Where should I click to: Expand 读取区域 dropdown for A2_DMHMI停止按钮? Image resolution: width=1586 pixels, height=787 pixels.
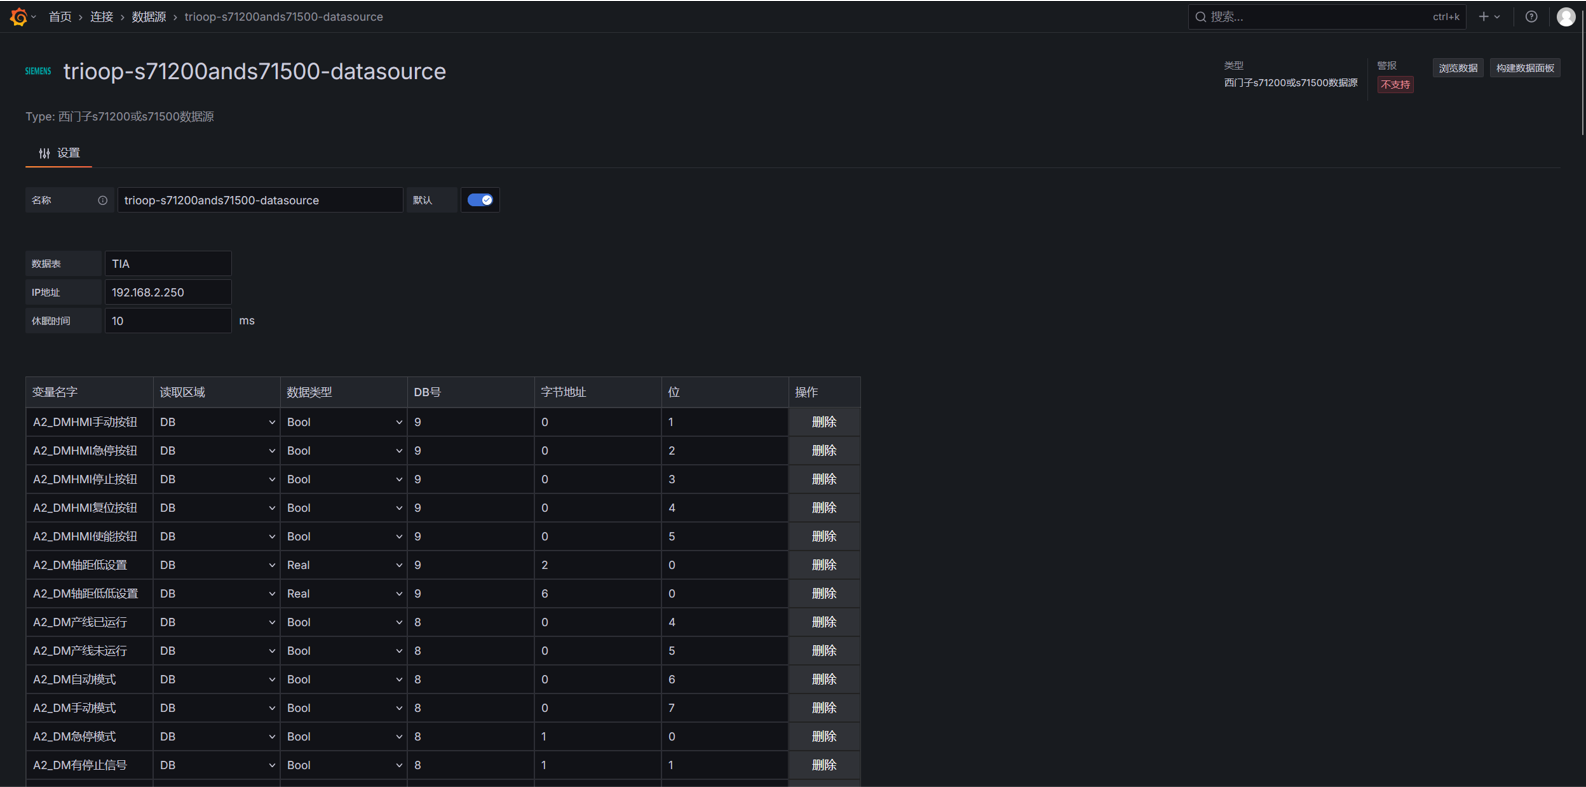217,479
